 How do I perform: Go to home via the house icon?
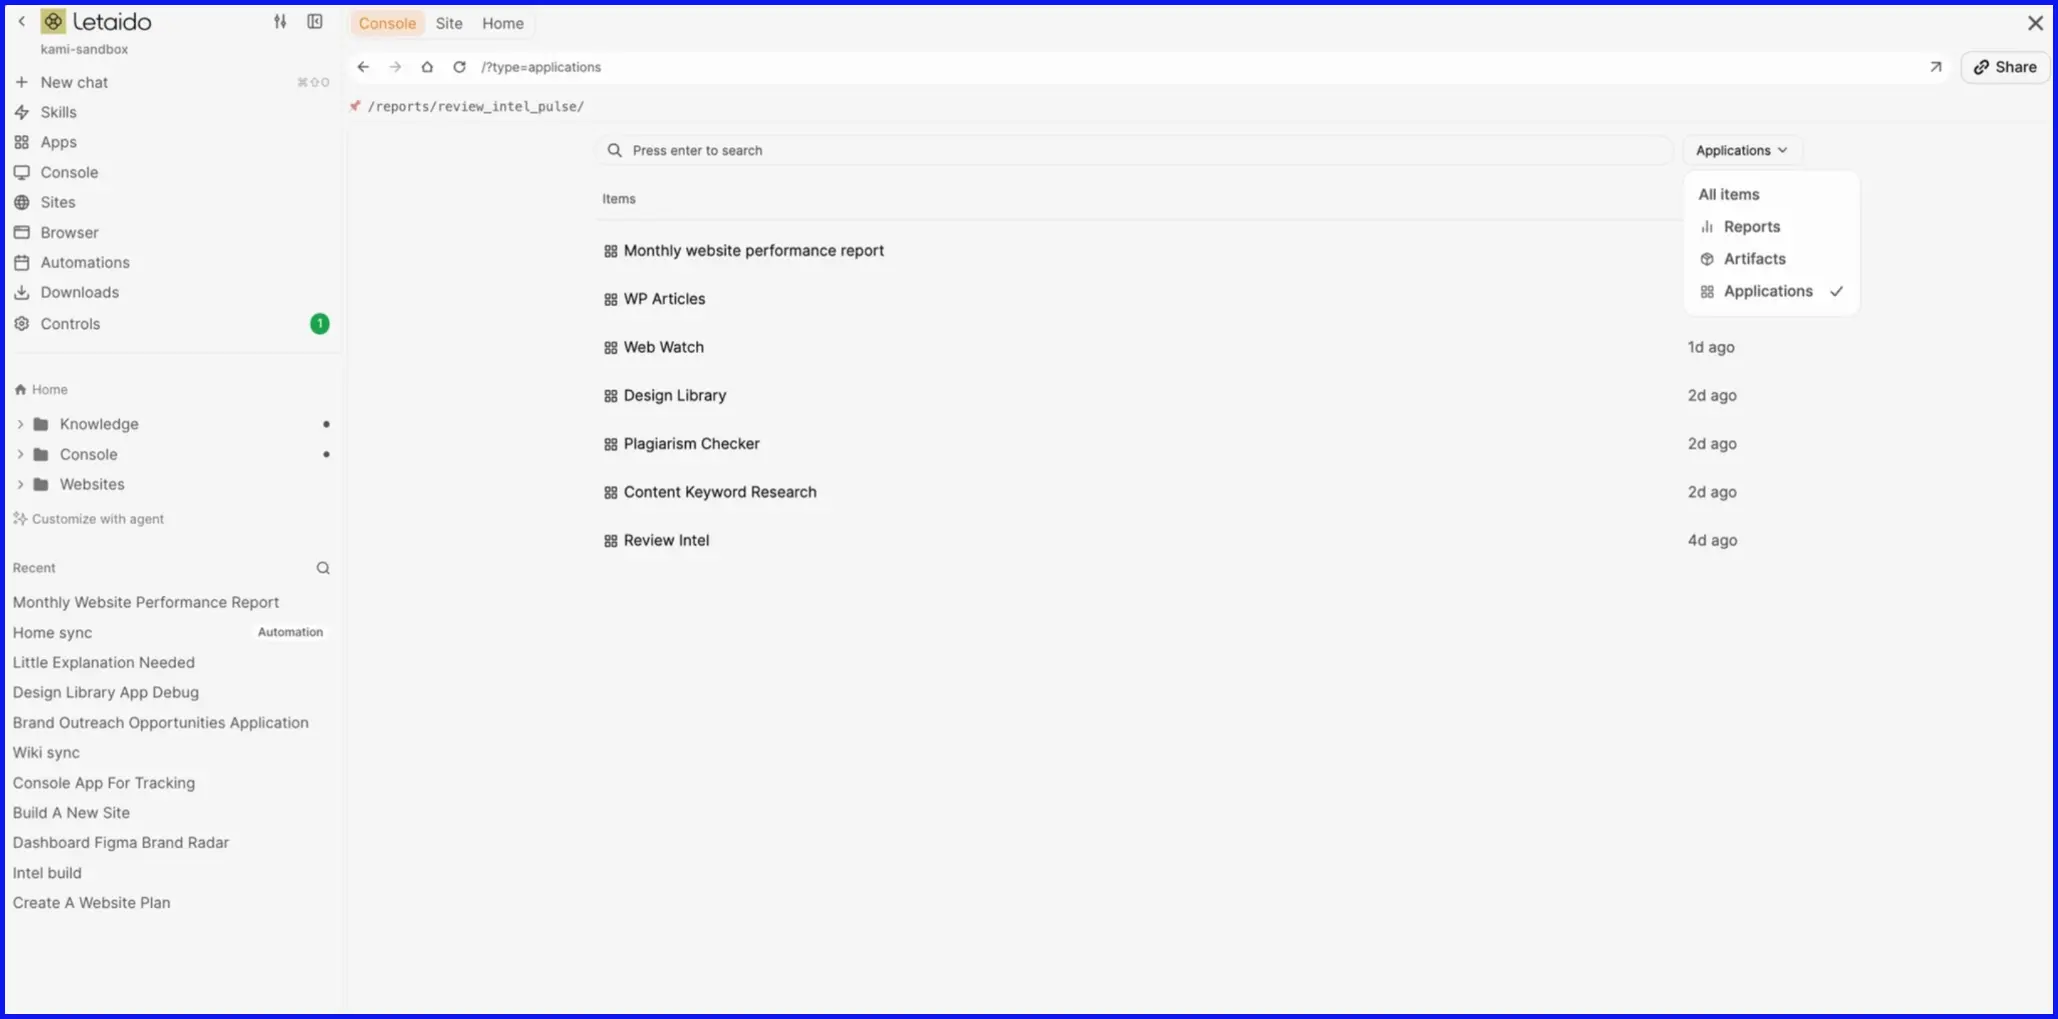(x=427, y=67)
